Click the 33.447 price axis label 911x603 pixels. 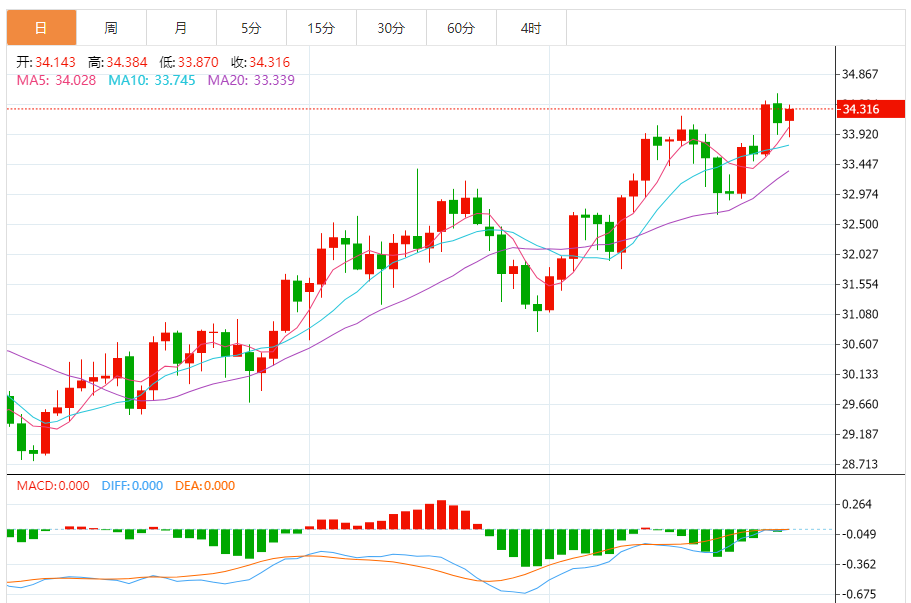(x=860, y=164)
